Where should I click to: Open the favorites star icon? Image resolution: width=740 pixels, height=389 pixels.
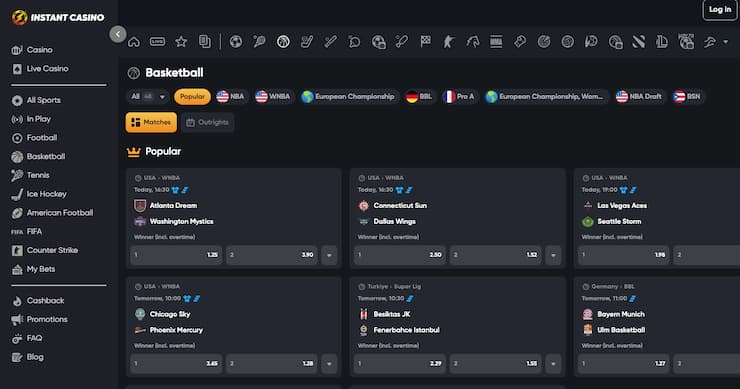(x=181, y=42)
